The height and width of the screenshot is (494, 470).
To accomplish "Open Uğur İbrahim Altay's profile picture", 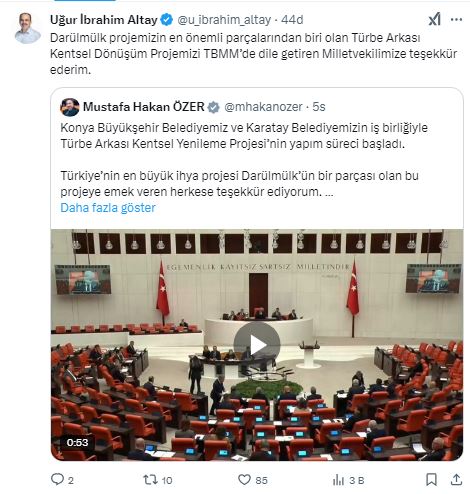I will pyautogui.click(x=28, y=28).
